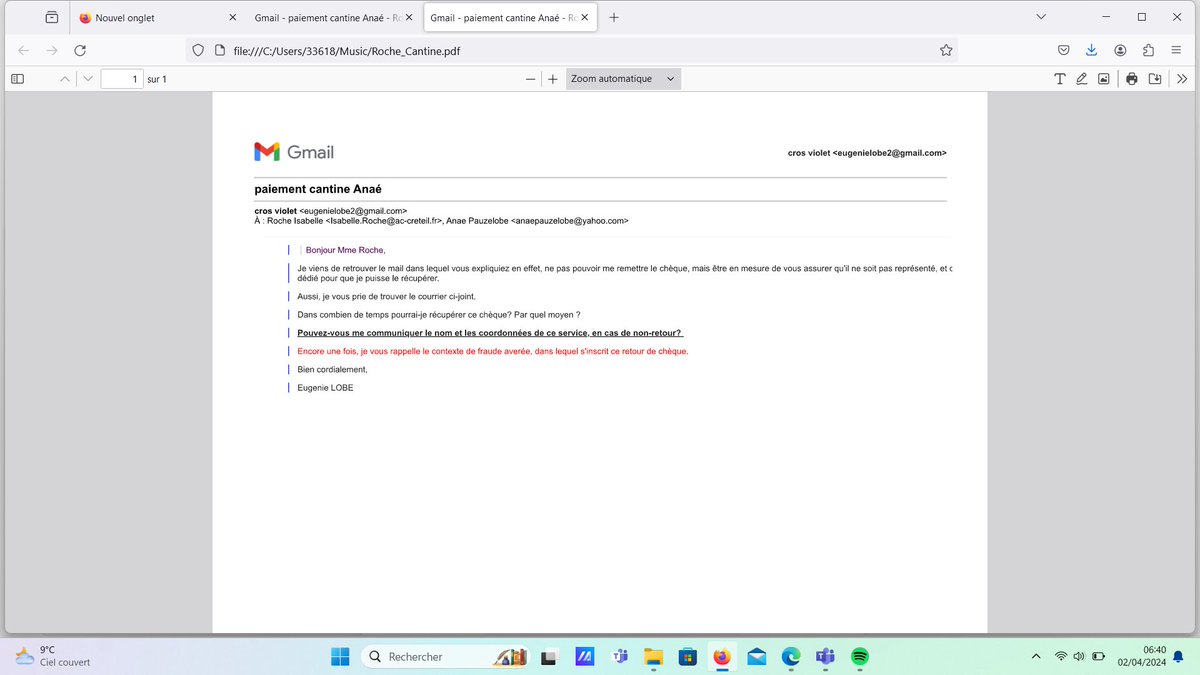The image size is (1200, 675).
Task: Click the page number field
Action: [122, 79]
